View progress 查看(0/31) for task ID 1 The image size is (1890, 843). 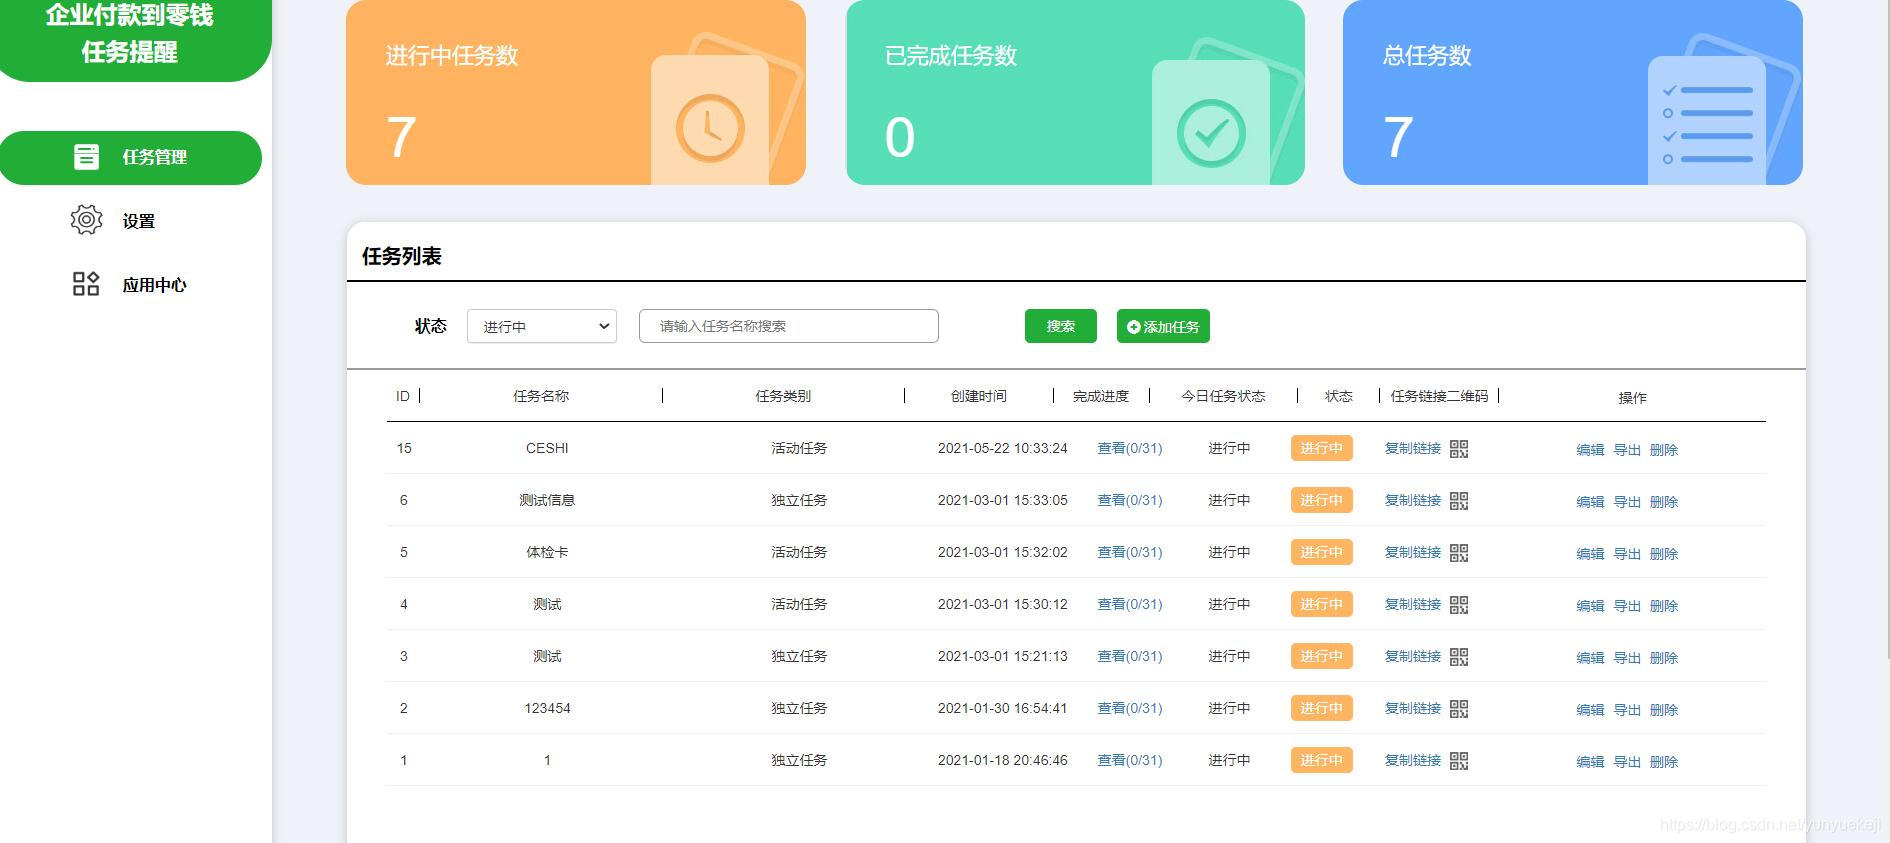[1130, 760]
